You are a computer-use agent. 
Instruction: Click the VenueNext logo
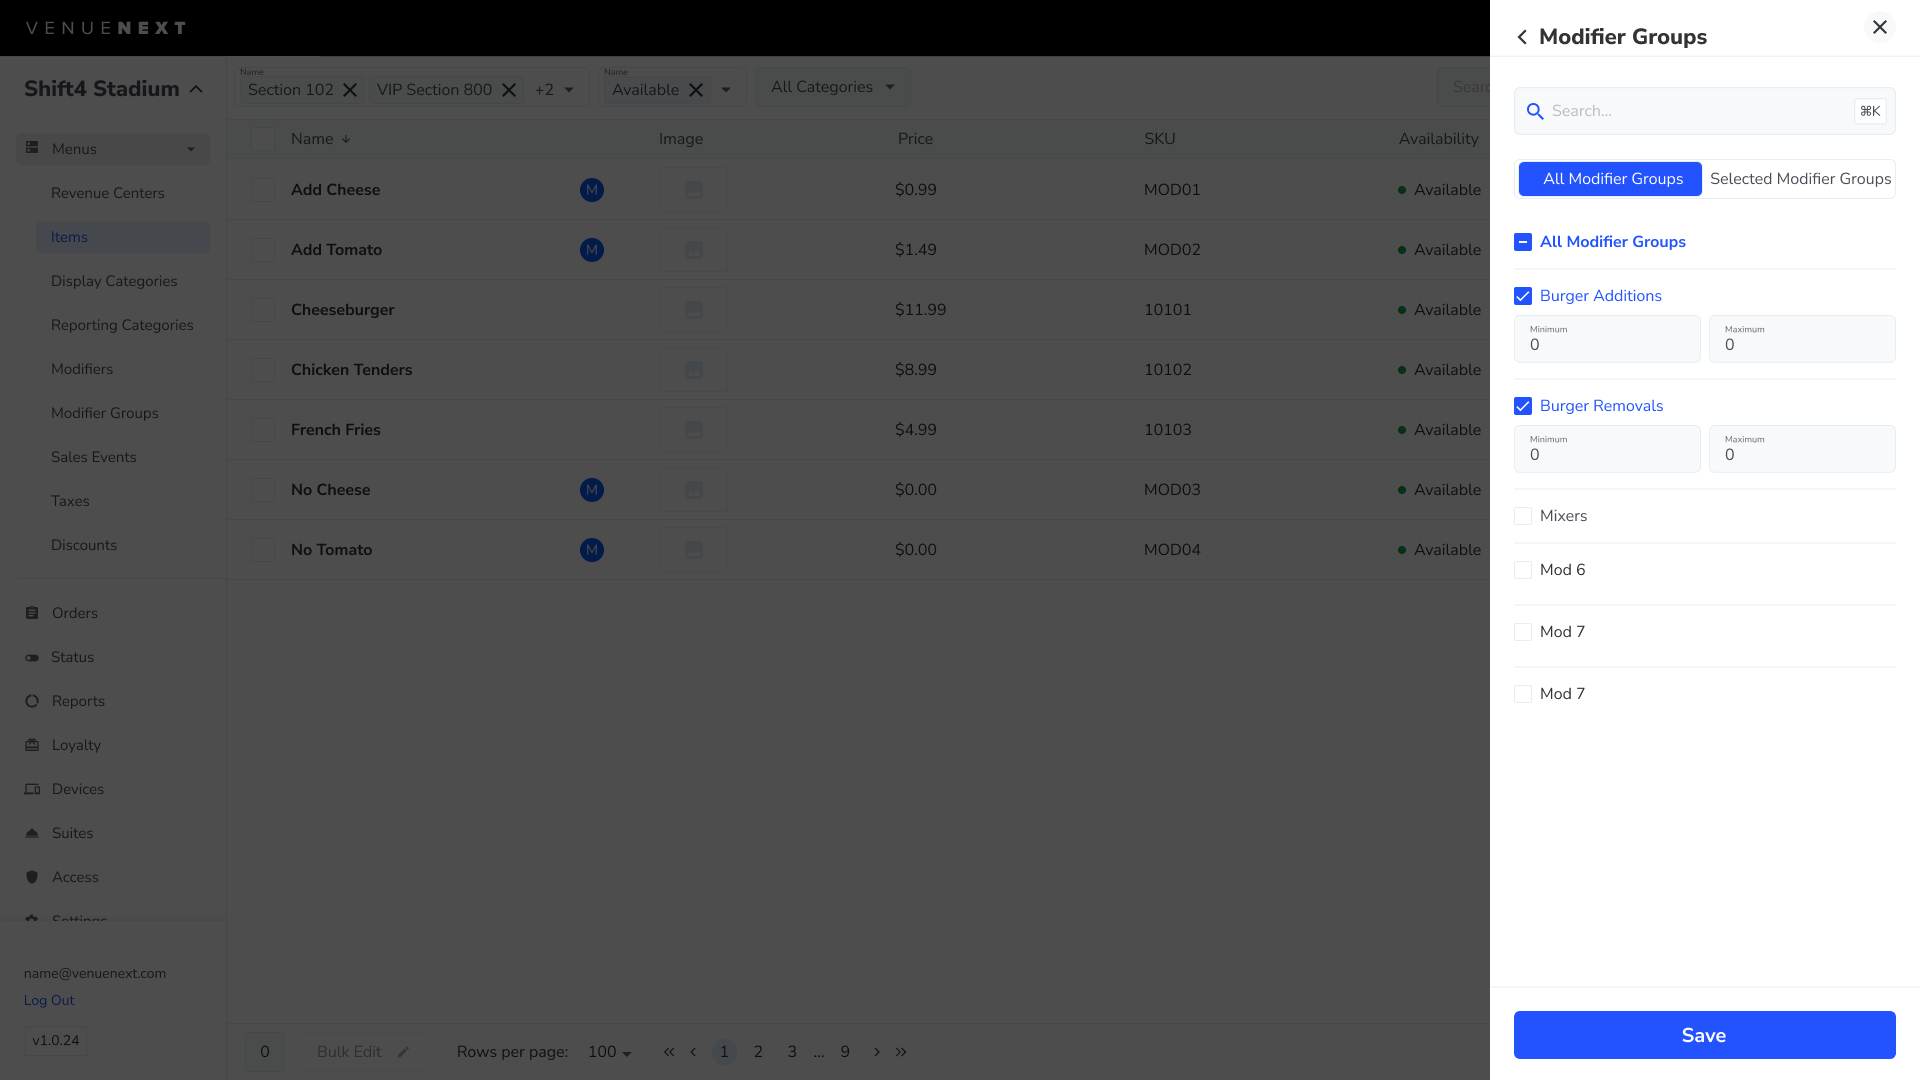104,27
